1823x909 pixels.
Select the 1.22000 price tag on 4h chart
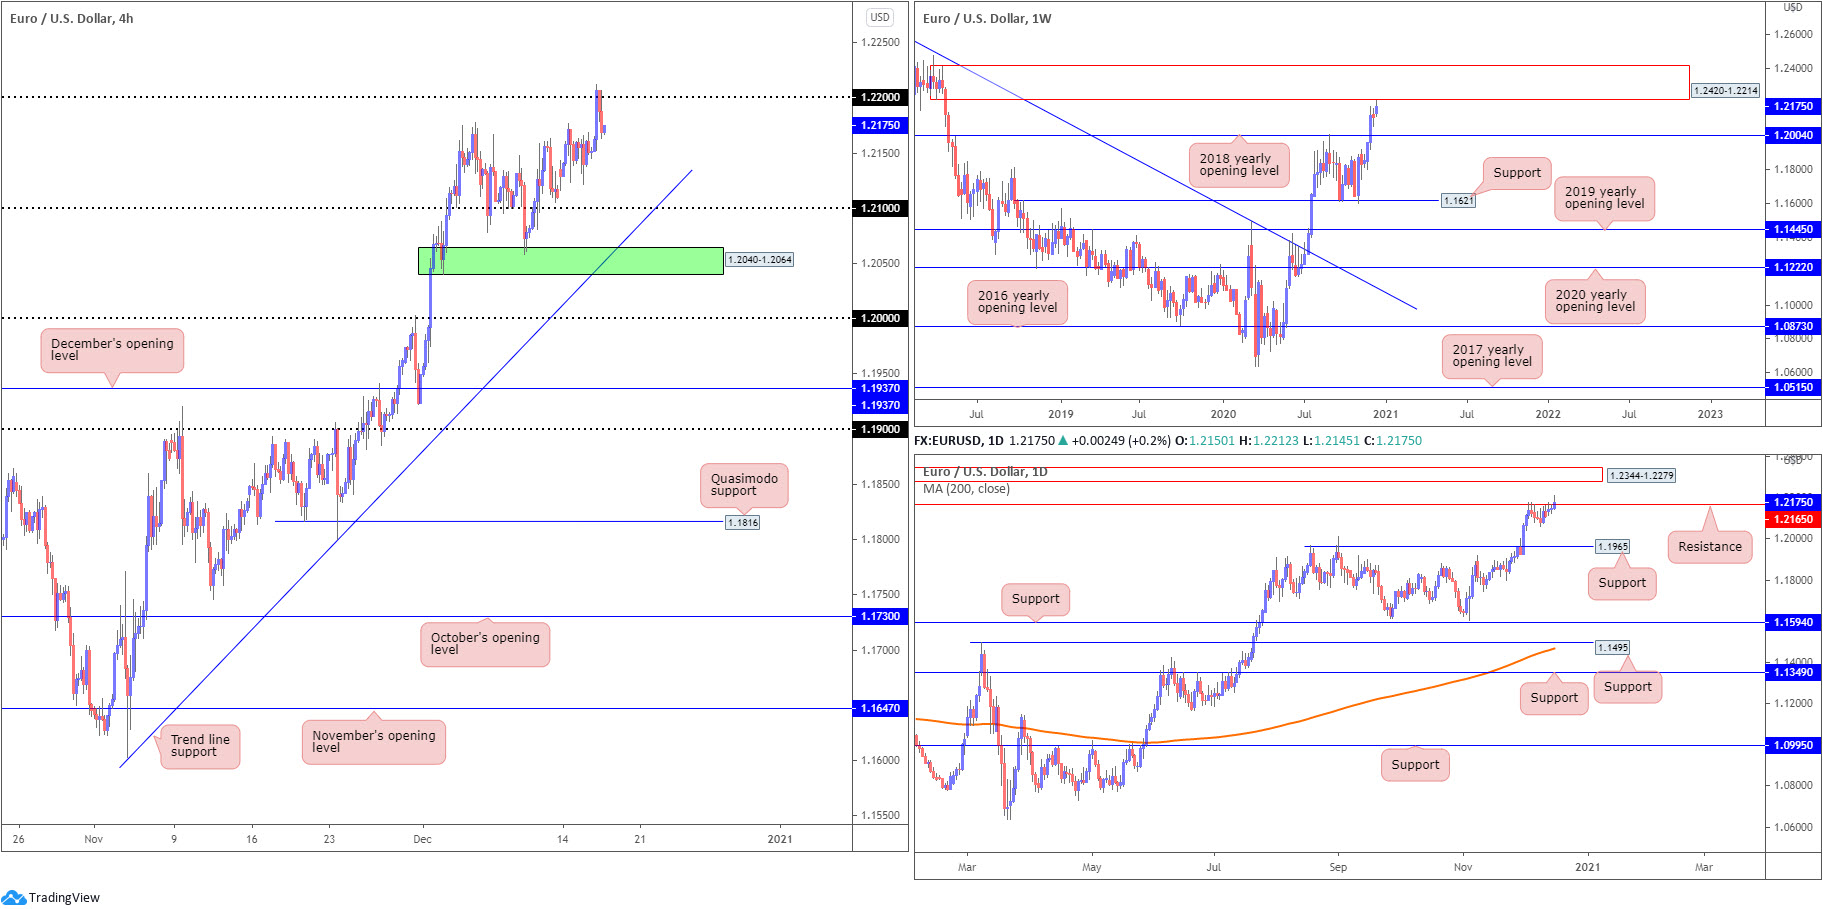[x=880, y=97]
